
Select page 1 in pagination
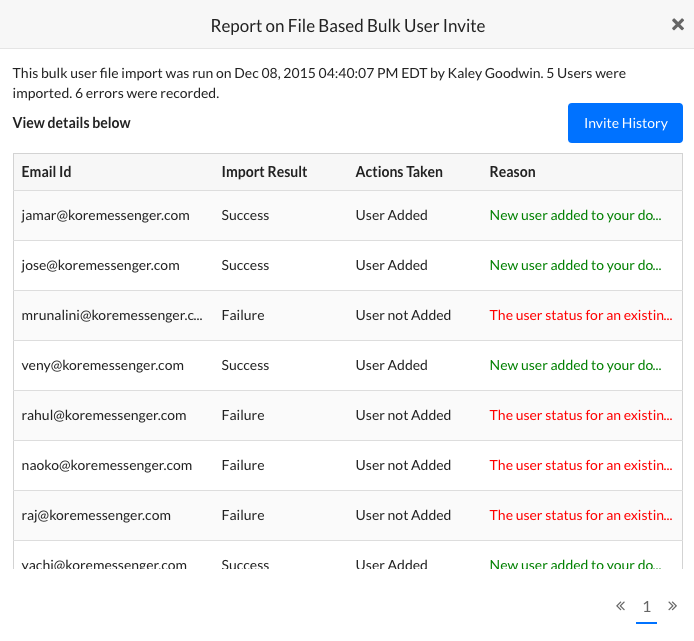[646, 607]
